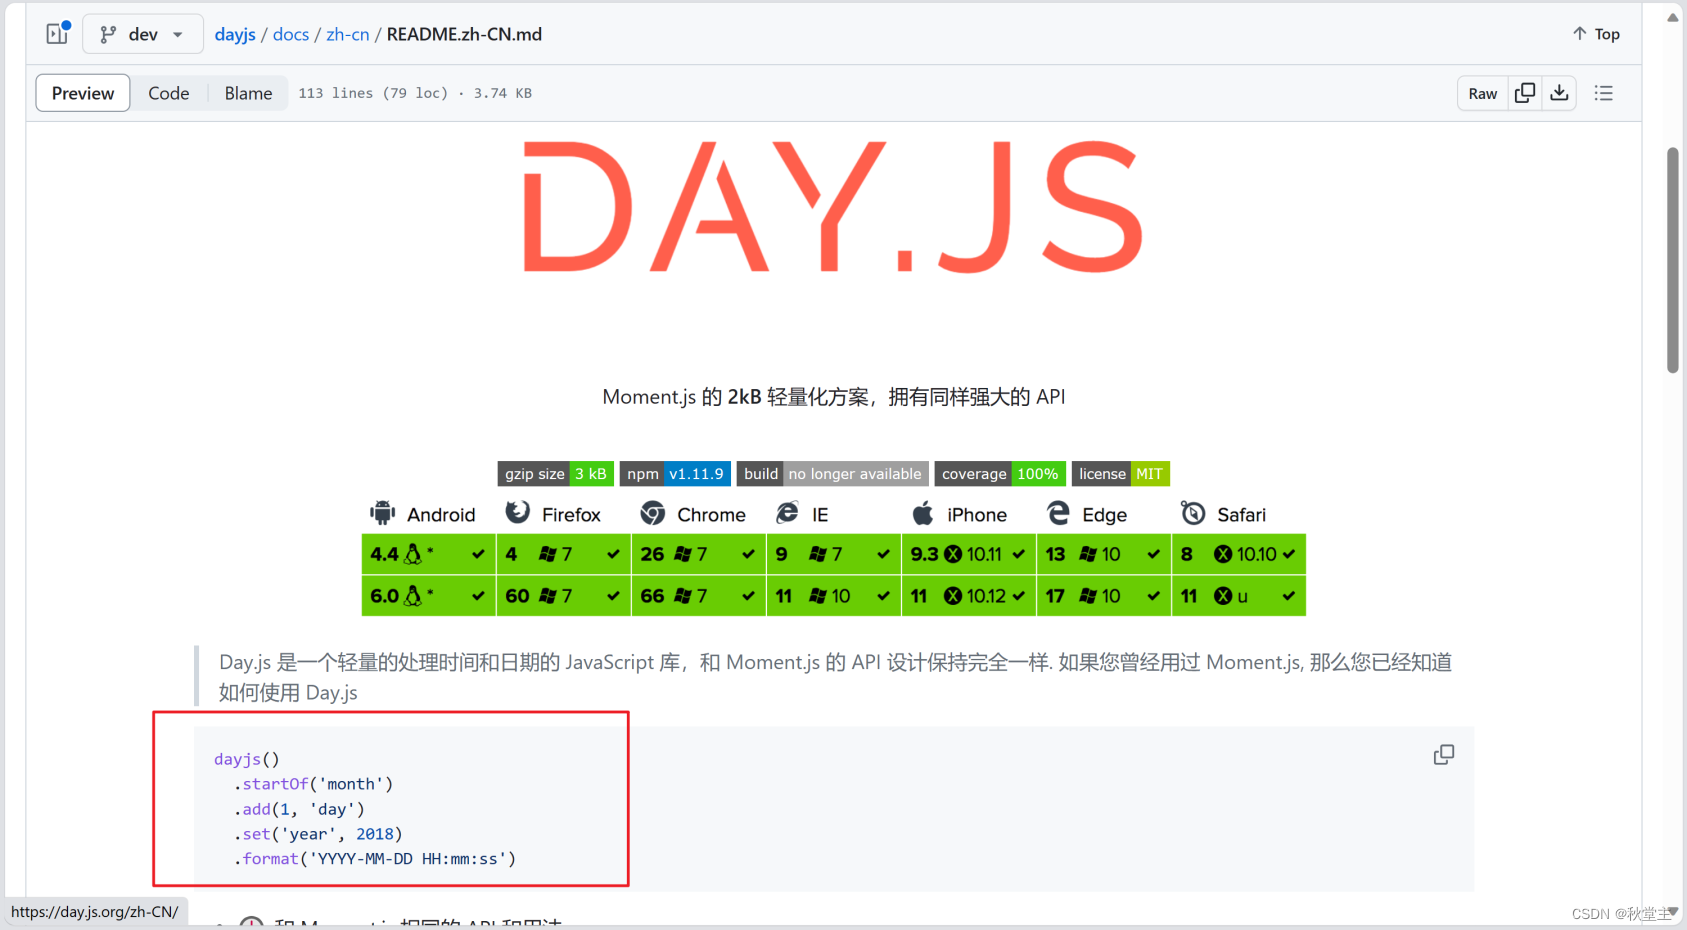Click the Edge browser icon
This screenshot has width=1687, height=930.
point(1058,513)
